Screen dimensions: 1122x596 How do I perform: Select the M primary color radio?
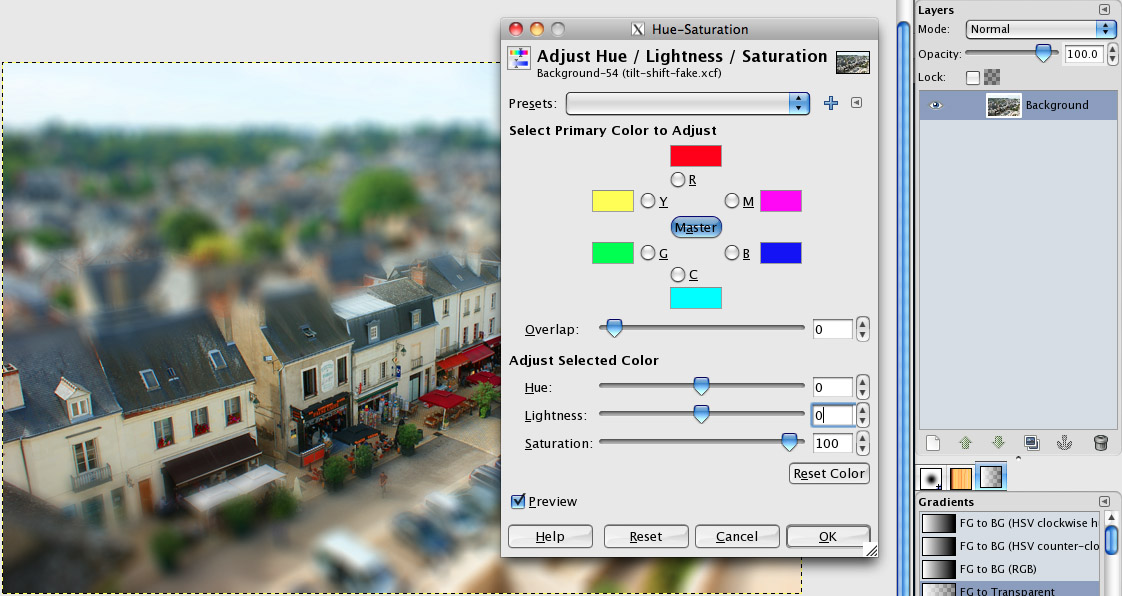click(x=732, y=201)
